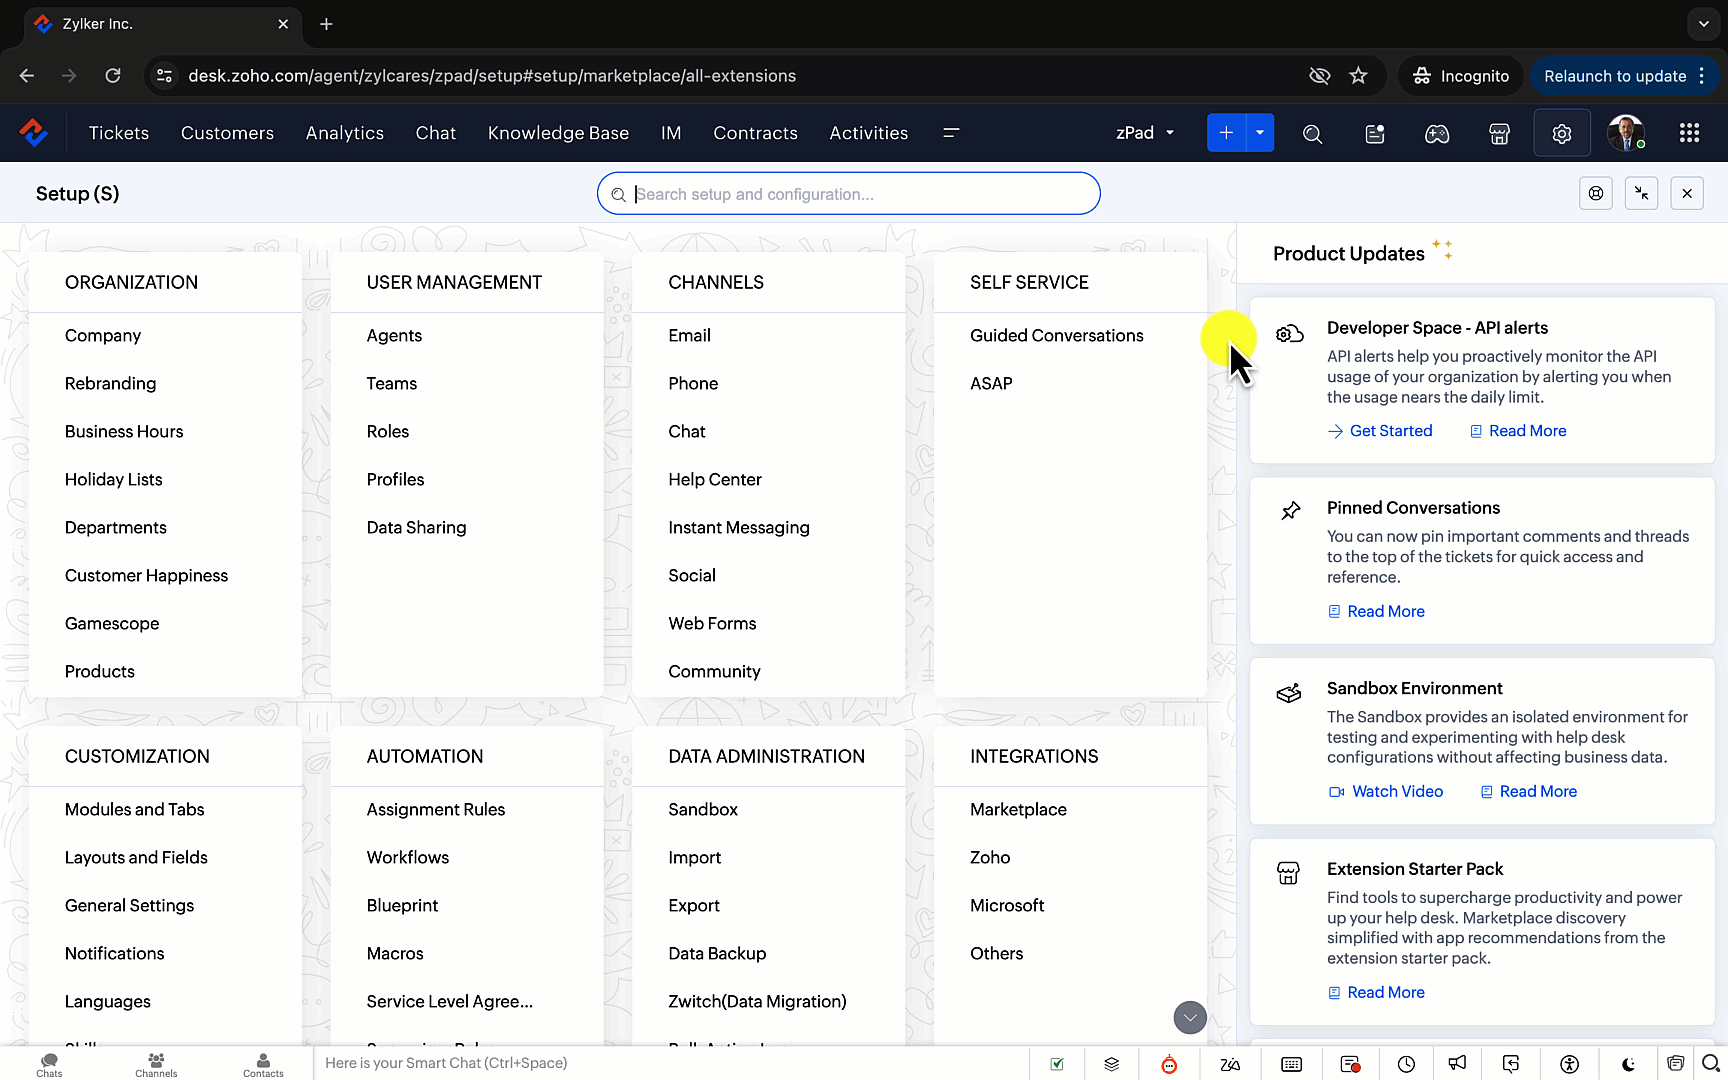Open the announcements megaphone icon
This screenshot has width=1728, height=1080.
(1457, 1064)
